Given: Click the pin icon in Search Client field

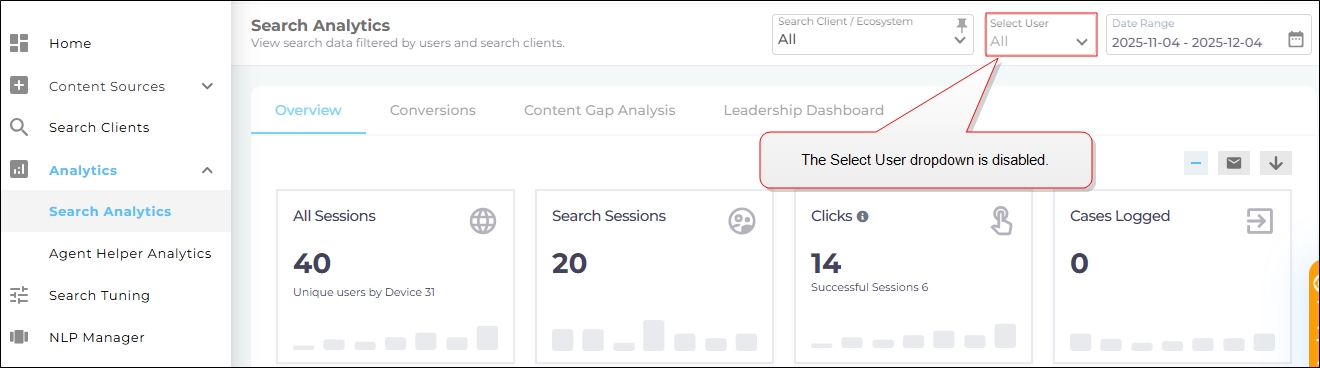Looking at the screenshot, I should 962,23.
